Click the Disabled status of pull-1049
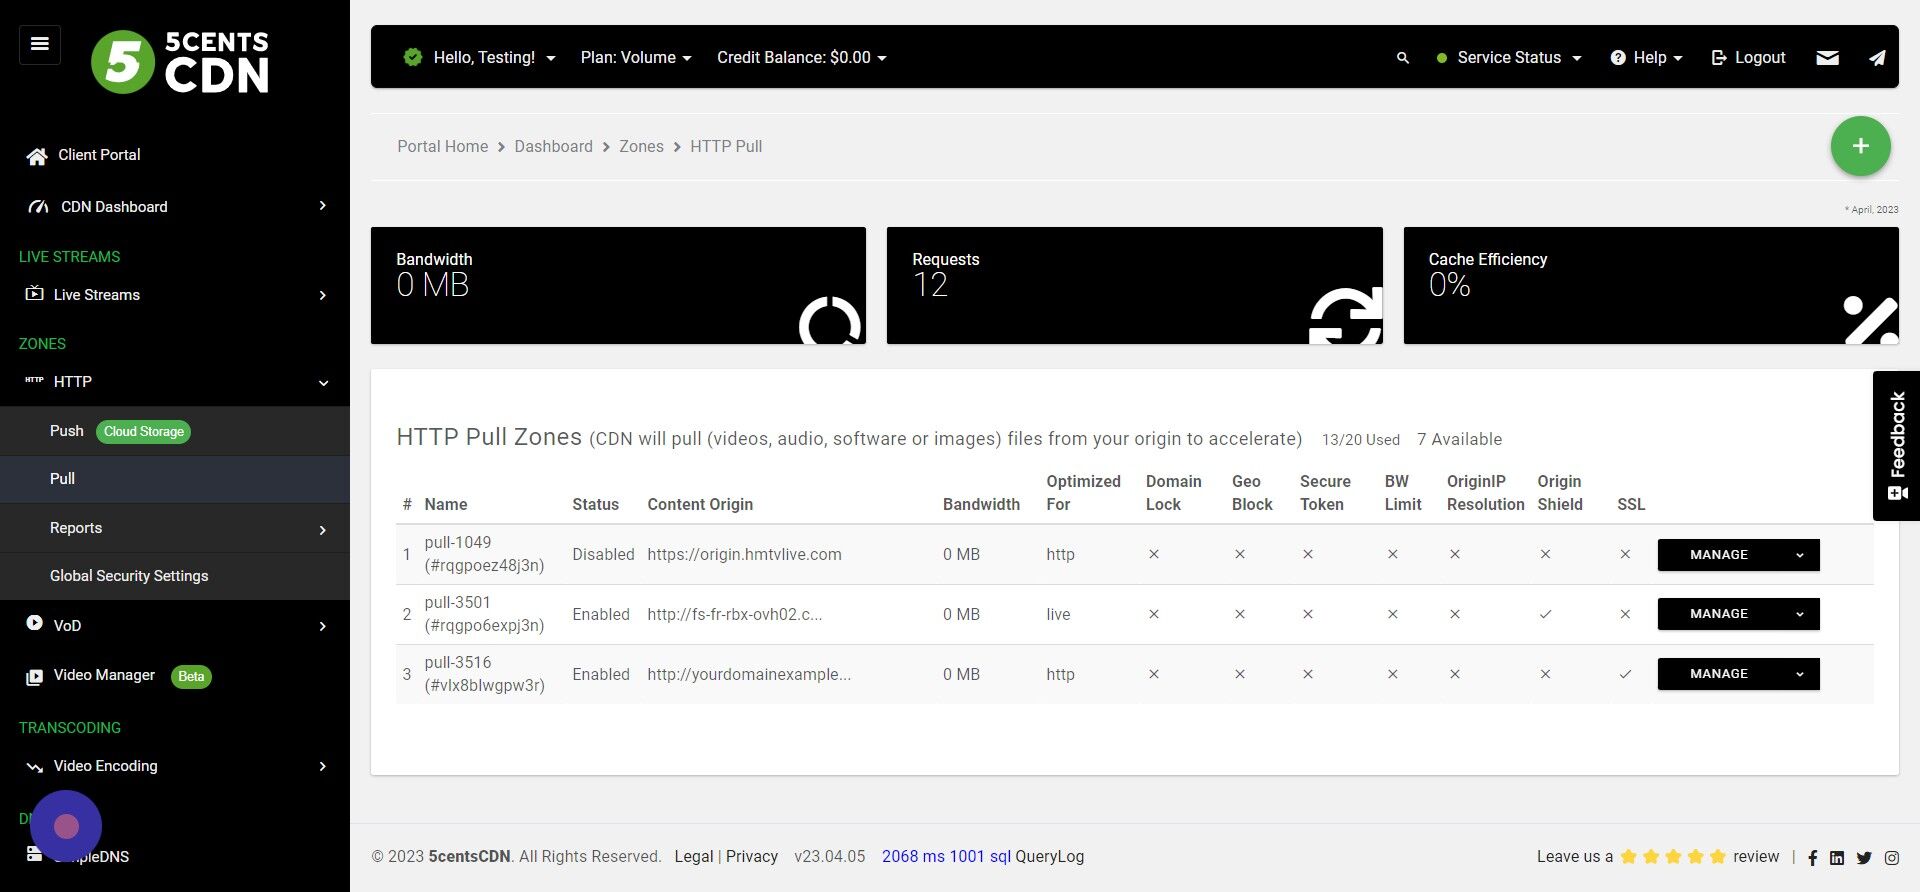Screen dimensions: 1920x892 click(603, 555)
